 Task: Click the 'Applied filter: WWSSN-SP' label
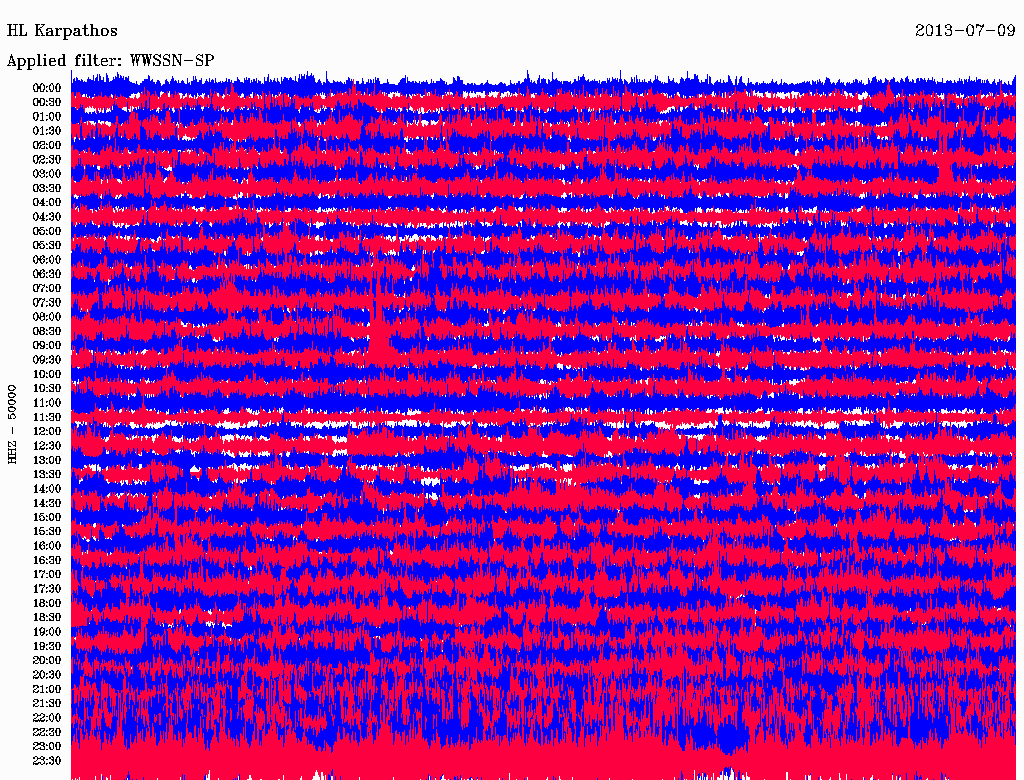tap(110, 61)
